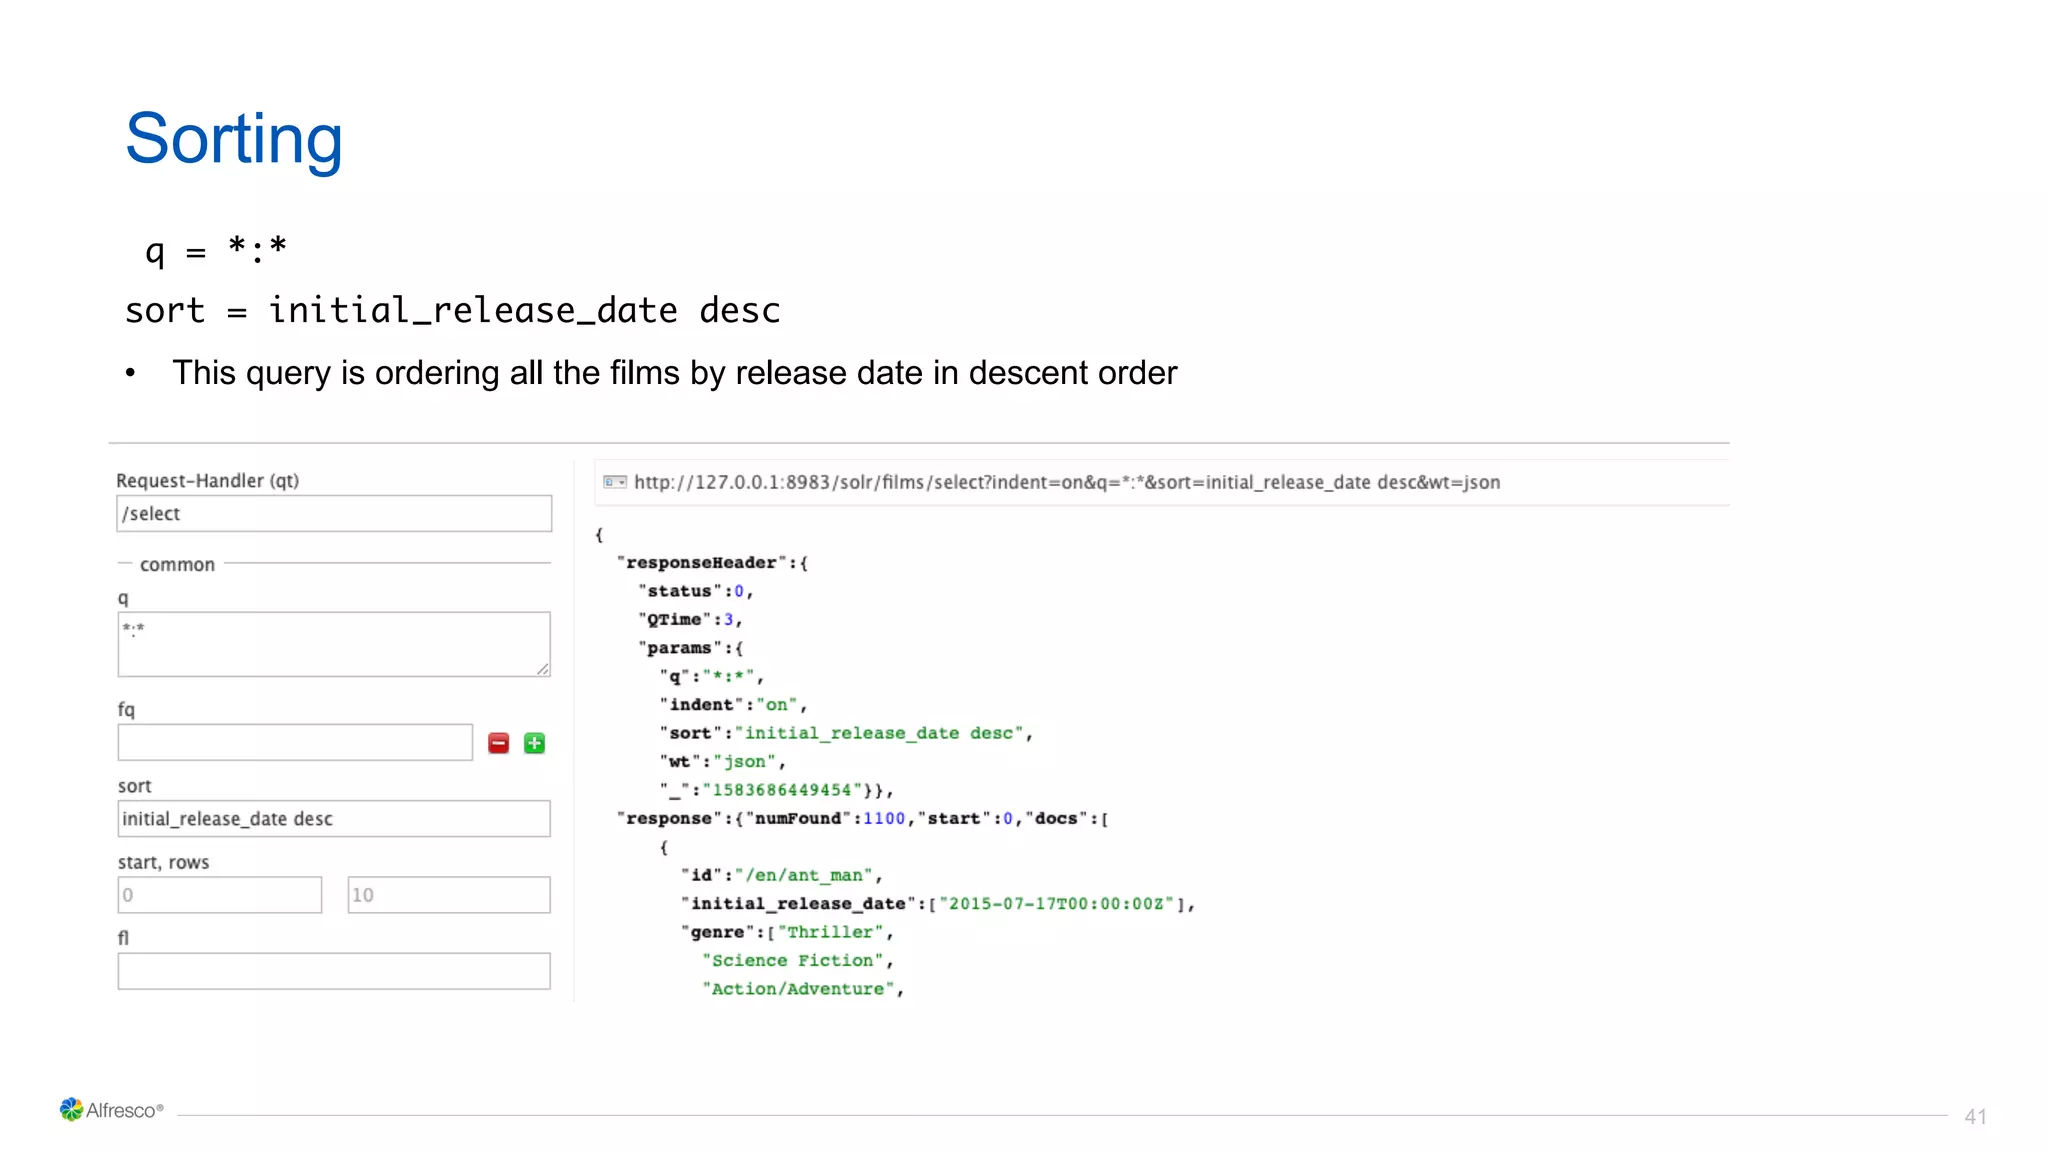The width and height of the screenshot is (2048, 1152).
Task: Click the rows field showing 10
Action: tap(449, 895)
